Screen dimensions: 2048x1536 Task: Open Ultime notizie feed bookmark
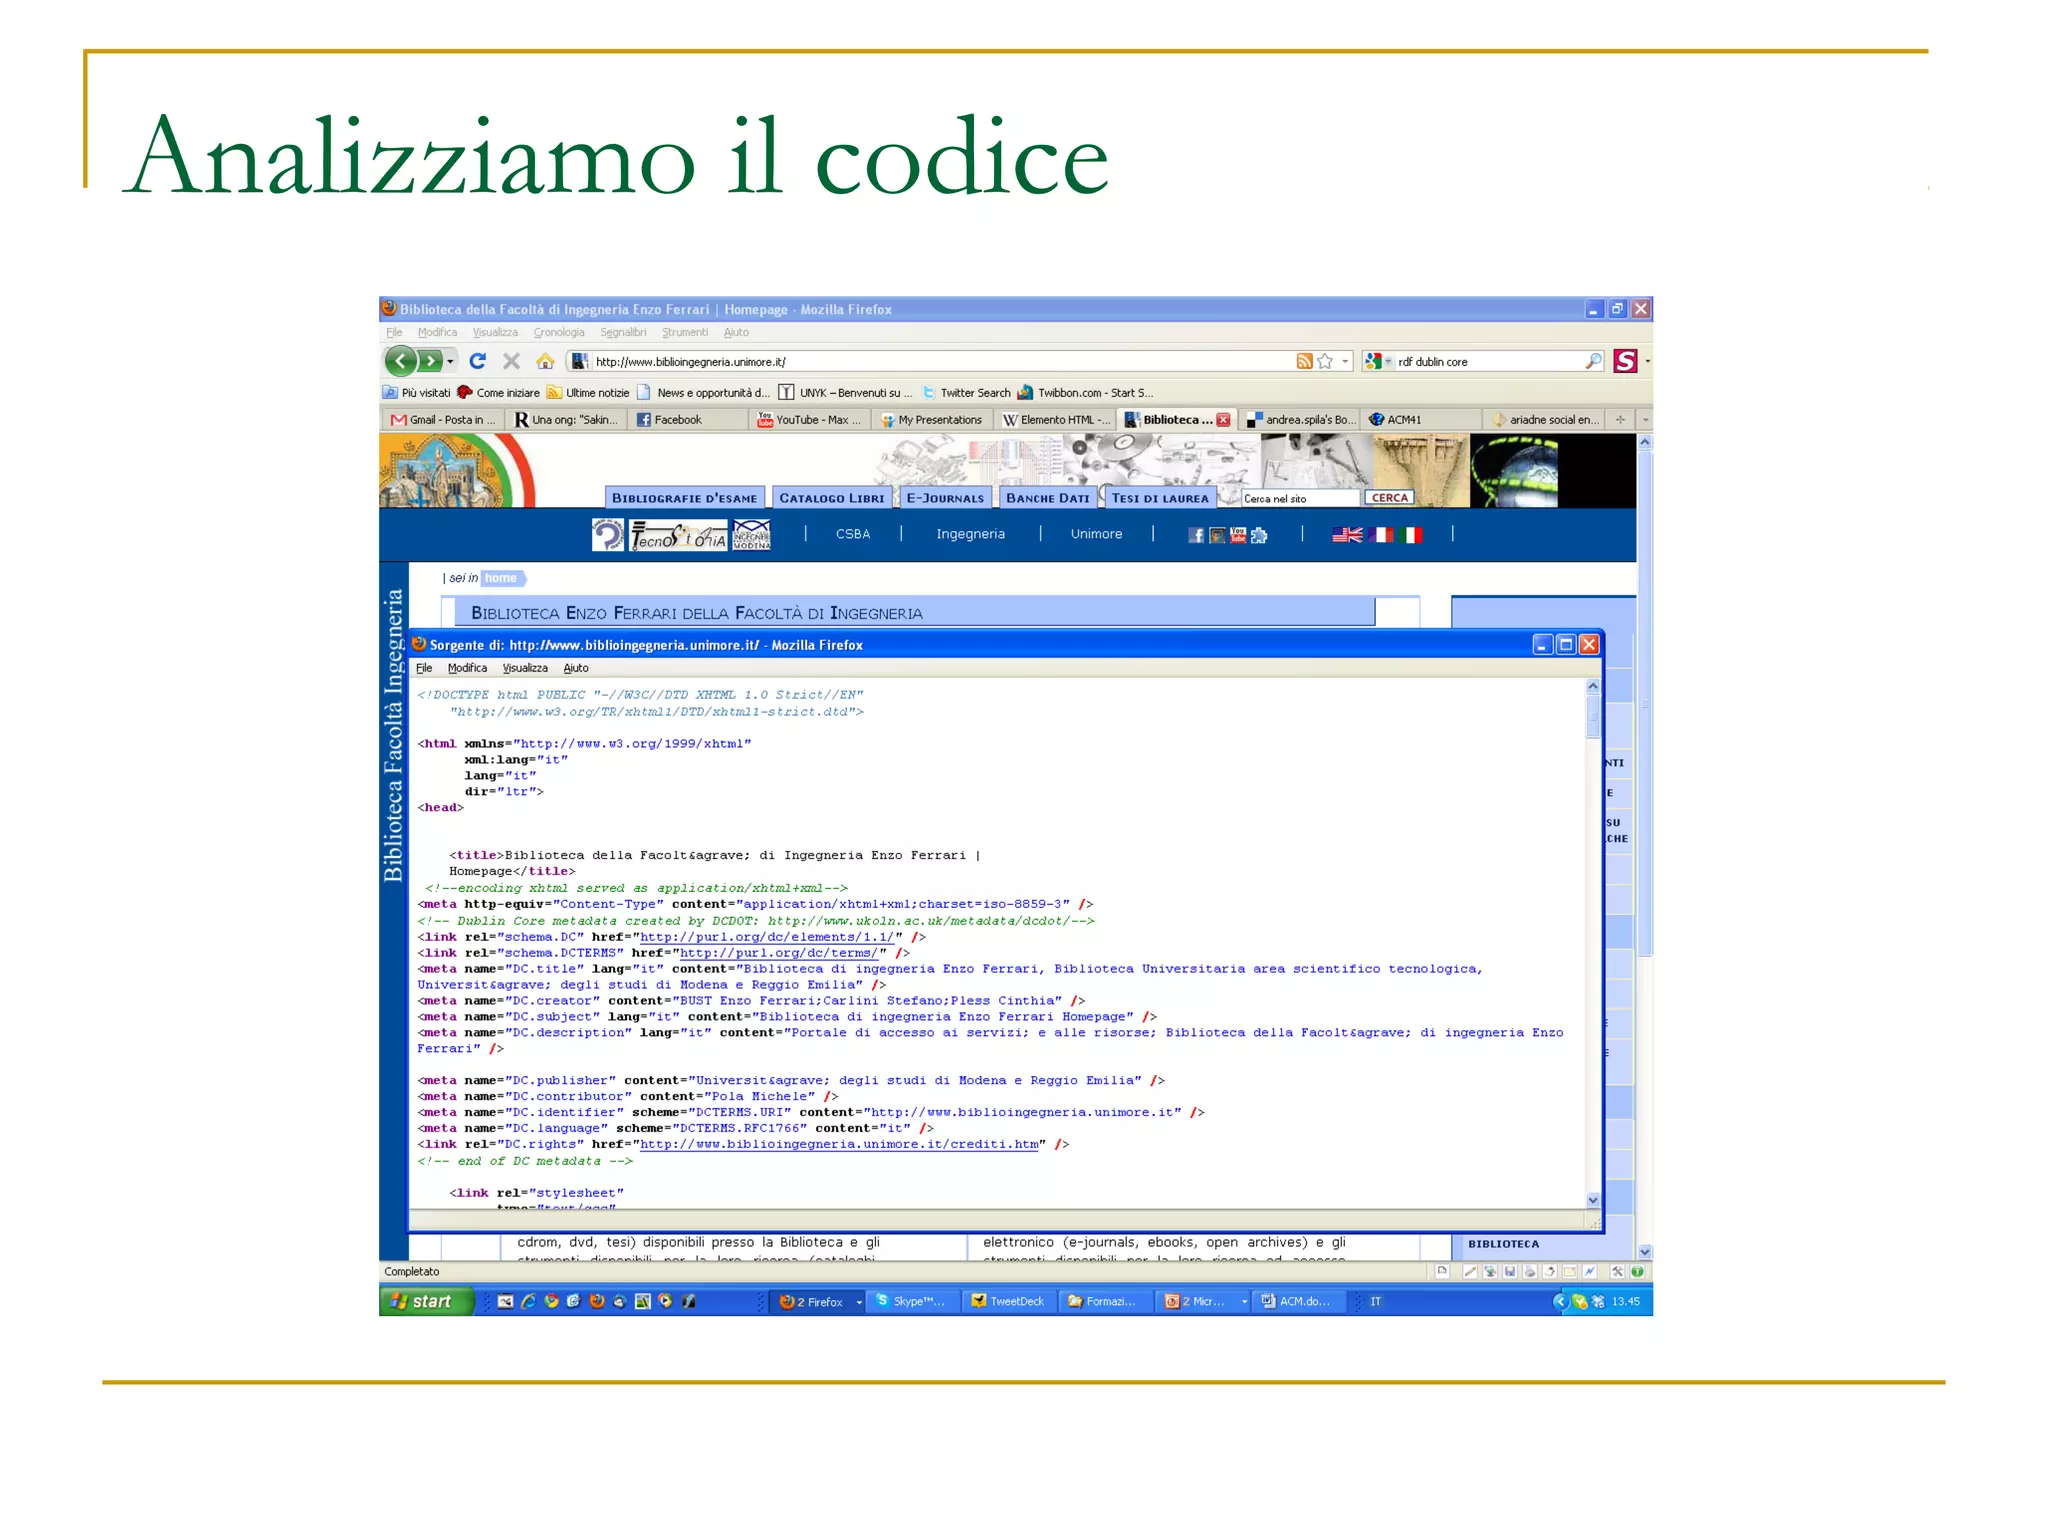click(588, 392)
